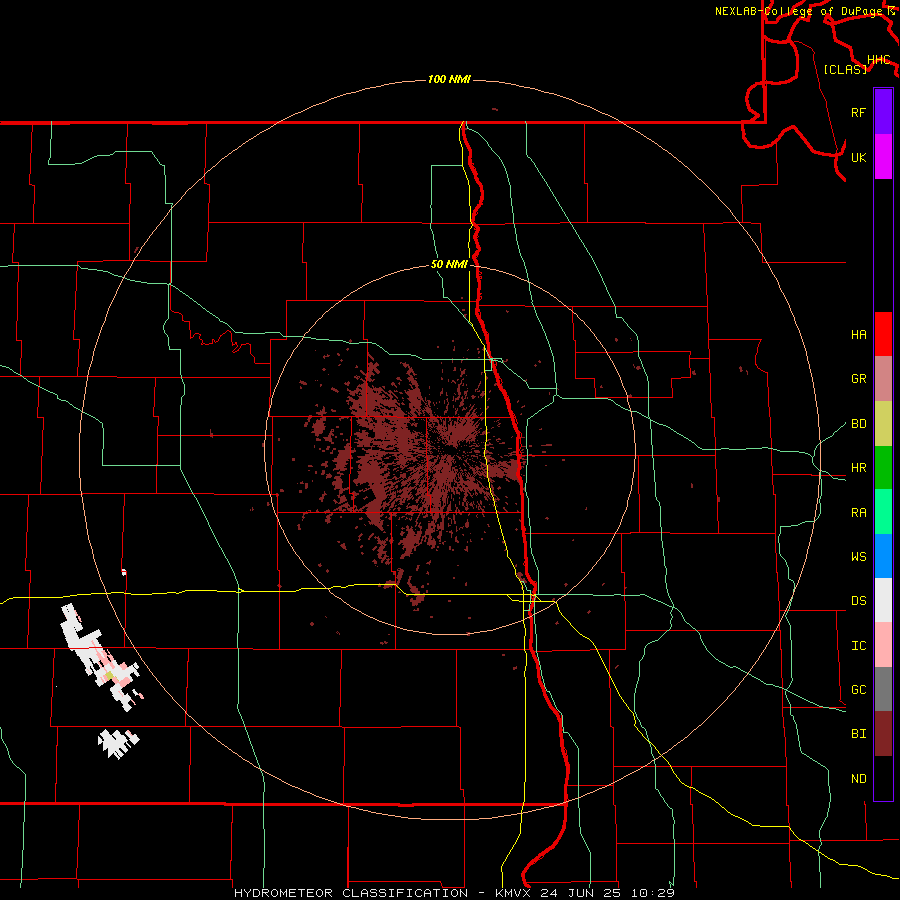900x900 pixels.
Task: Click the [CLAS] product label
Action: pos(845,69)
